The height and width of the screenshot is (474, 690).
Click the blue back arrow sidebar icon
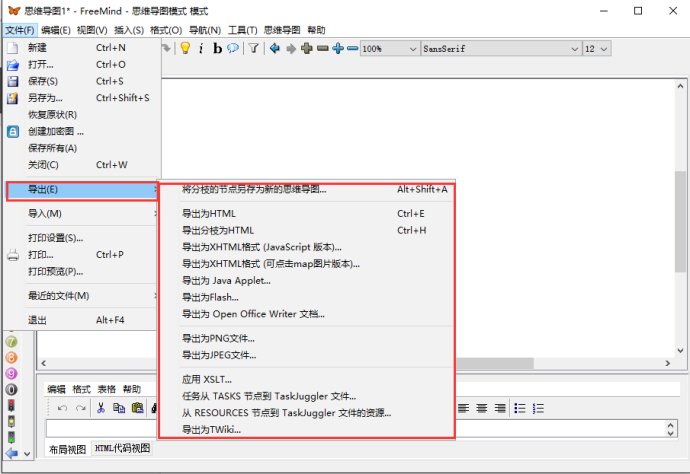pos(11,453)
